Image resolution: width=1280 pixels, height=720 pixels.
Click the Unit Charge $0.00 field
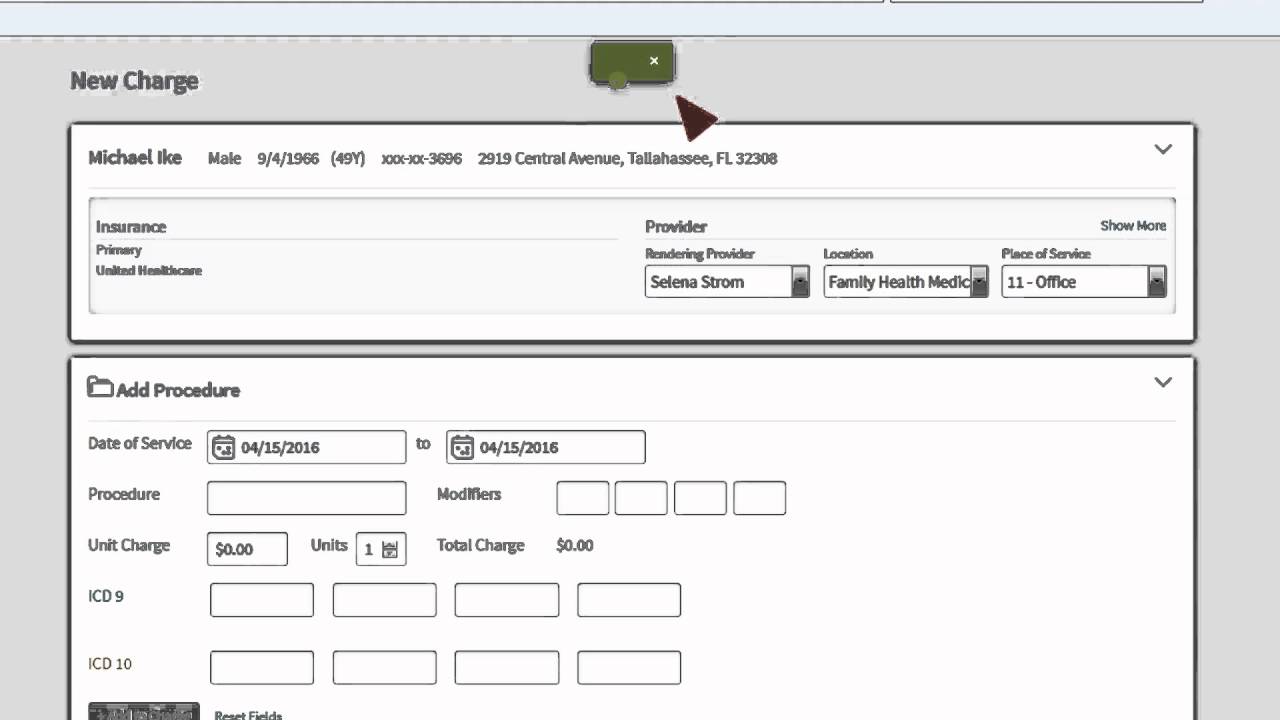247,549
